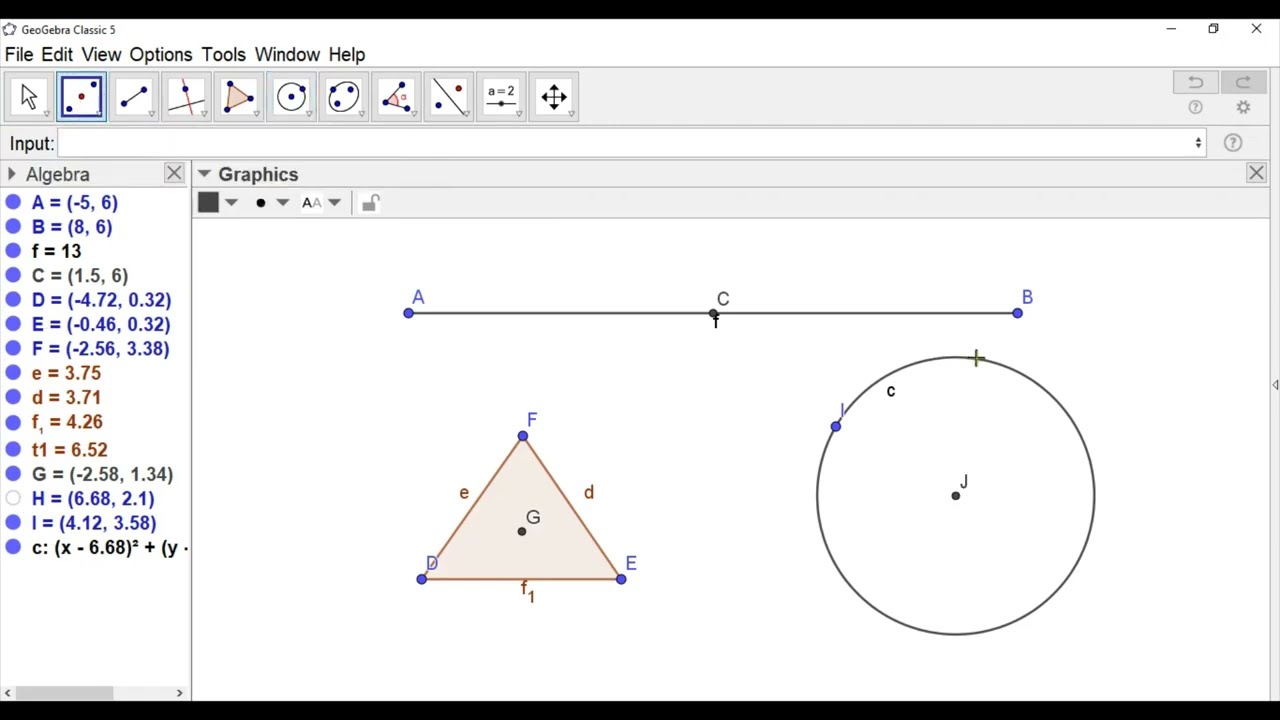Close the Algebra panel
1280x720 pixels.
click(x=174, y=174)
